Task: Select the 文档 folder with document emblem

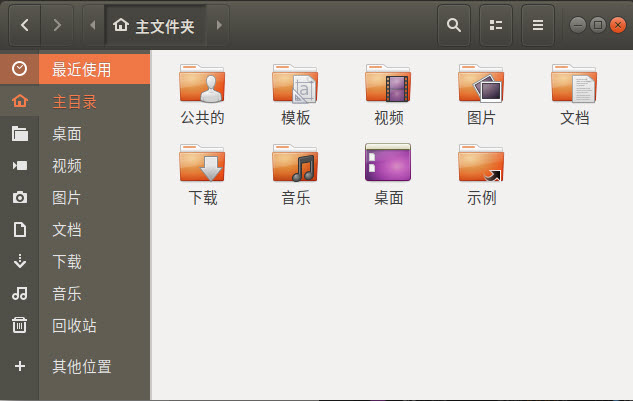Action: (x=574, y=83)
